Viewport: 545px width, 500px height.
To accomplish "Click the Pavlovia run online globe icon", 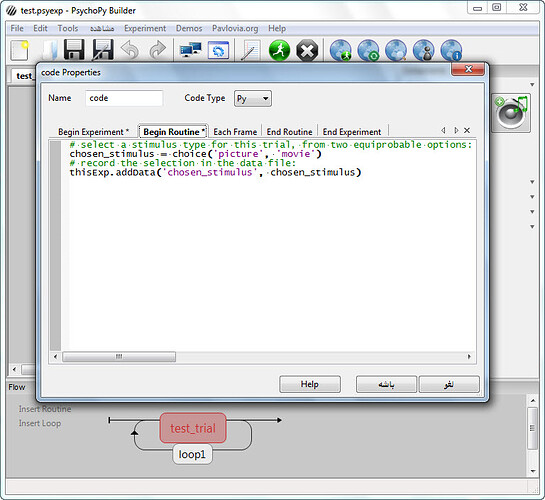I will (x=341, y=51).
